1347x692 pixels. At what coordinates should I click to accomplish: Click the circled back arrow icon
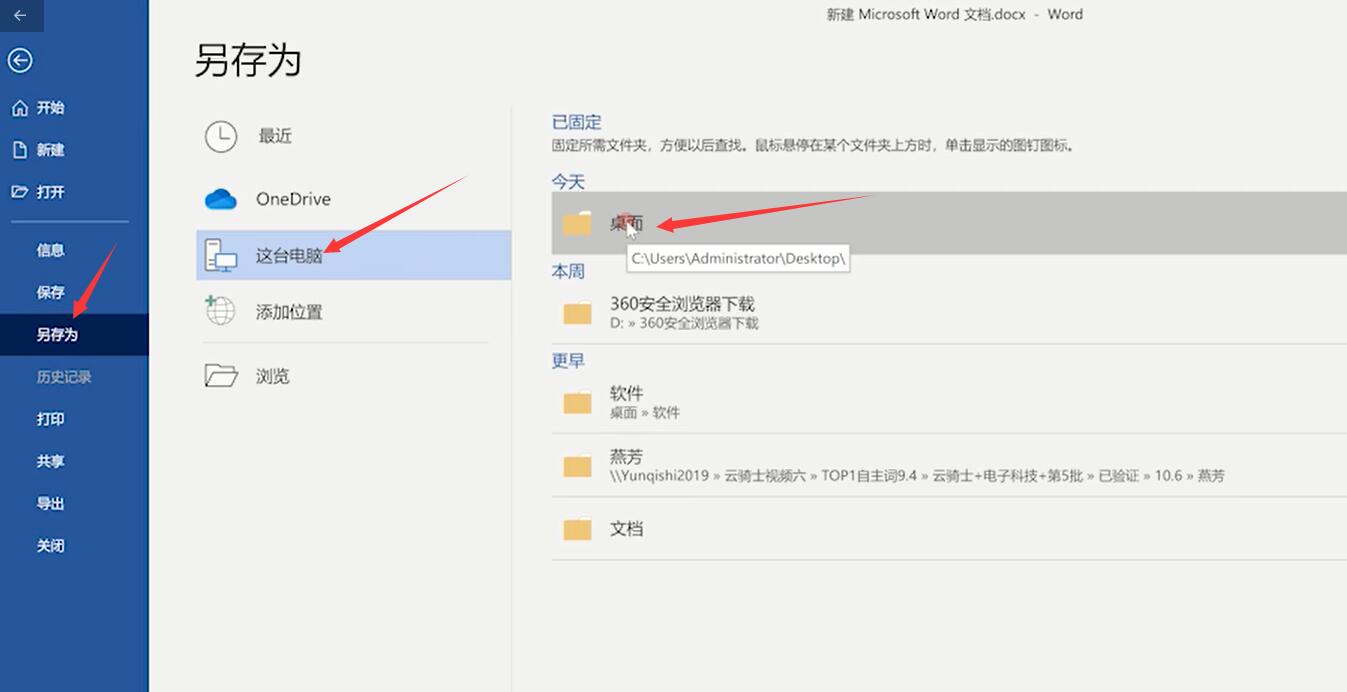tap(20, 60)
